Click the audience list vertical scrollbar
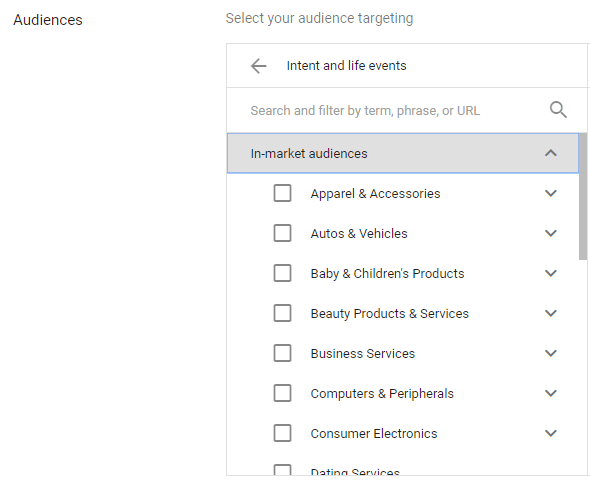 pyautogui.click(x=583, y=196)
